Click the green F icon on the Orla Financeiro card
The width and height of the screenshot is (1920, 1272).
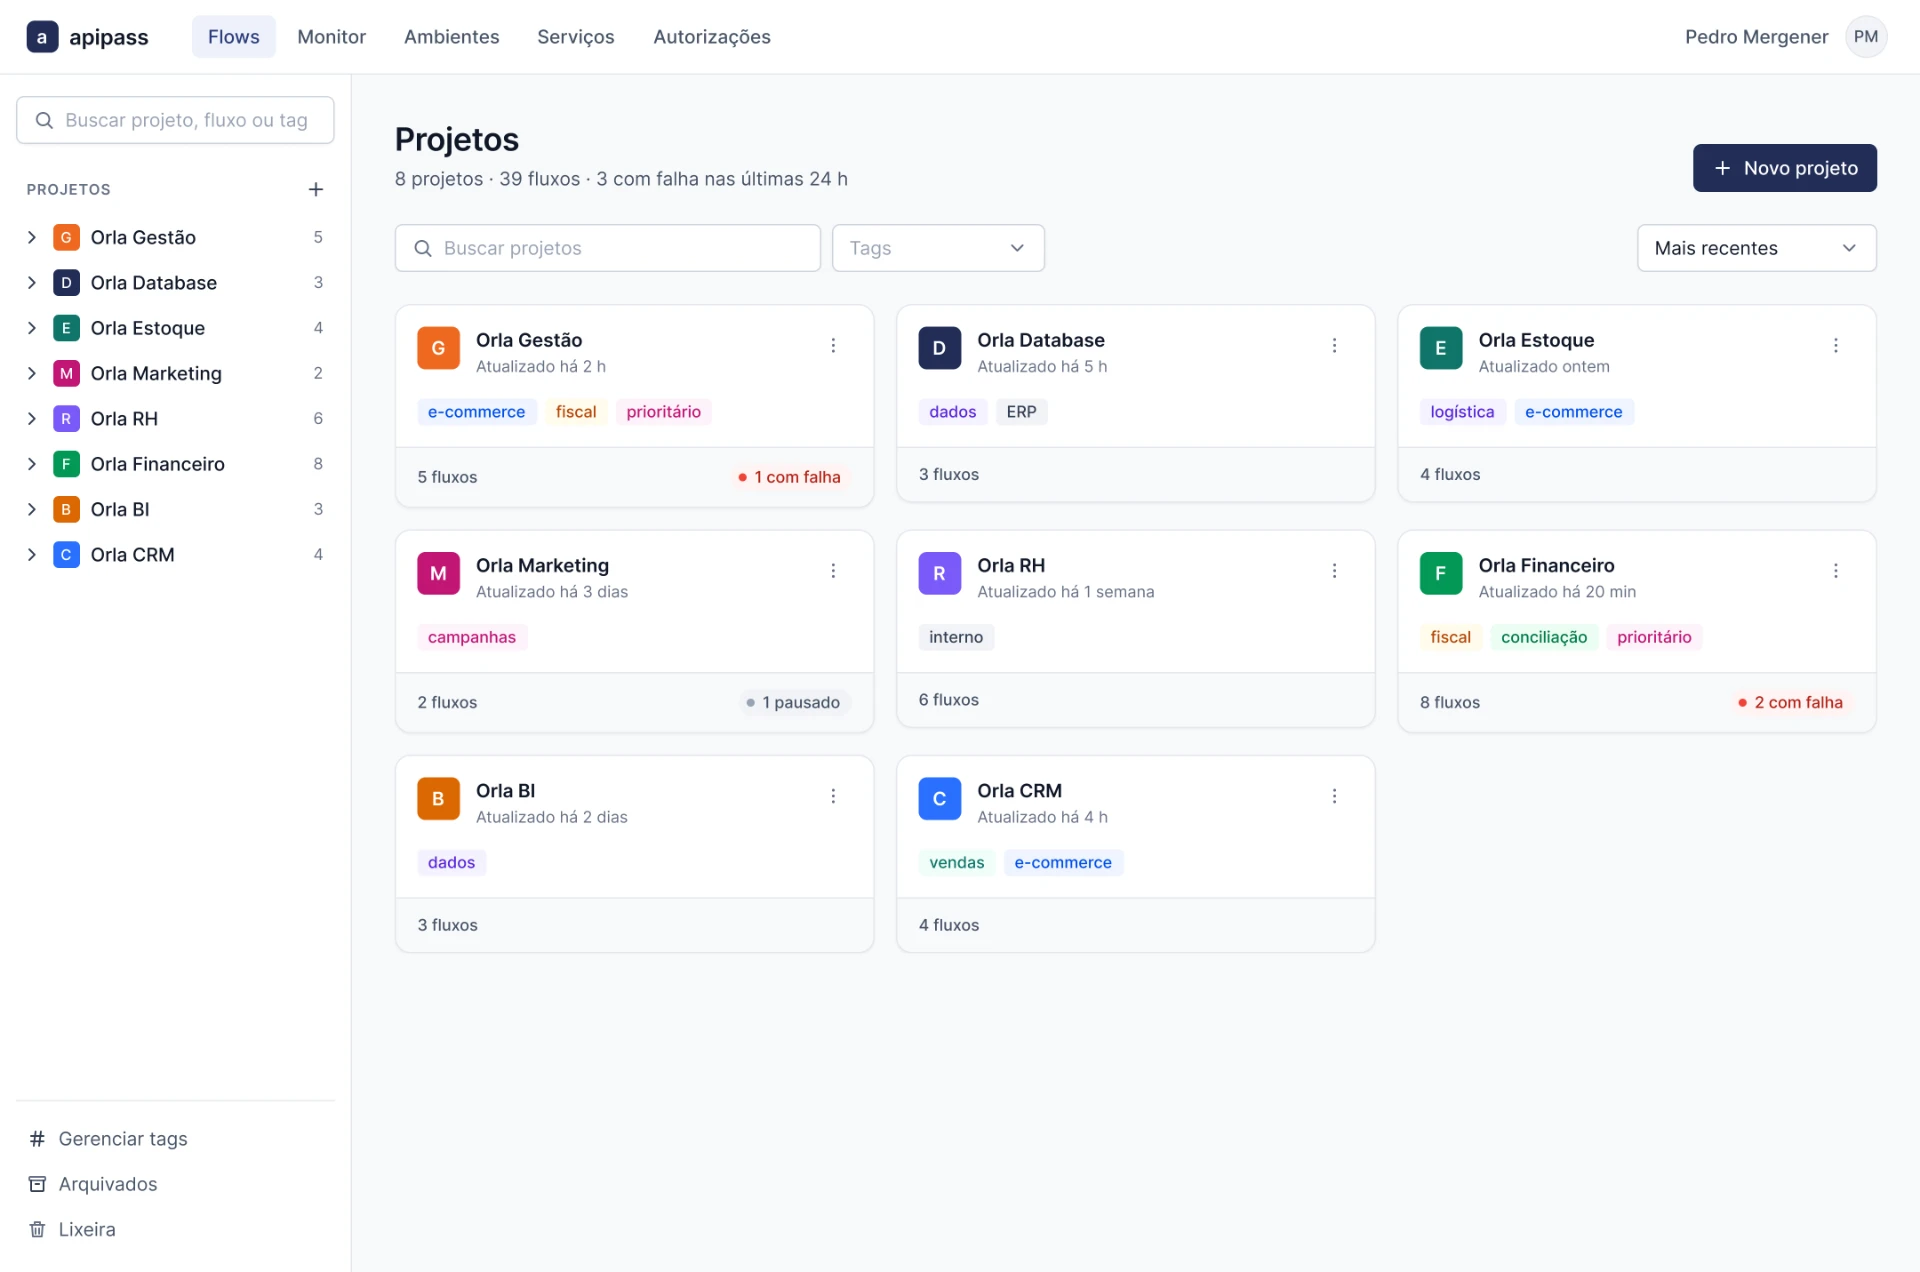pos(1440,573)
